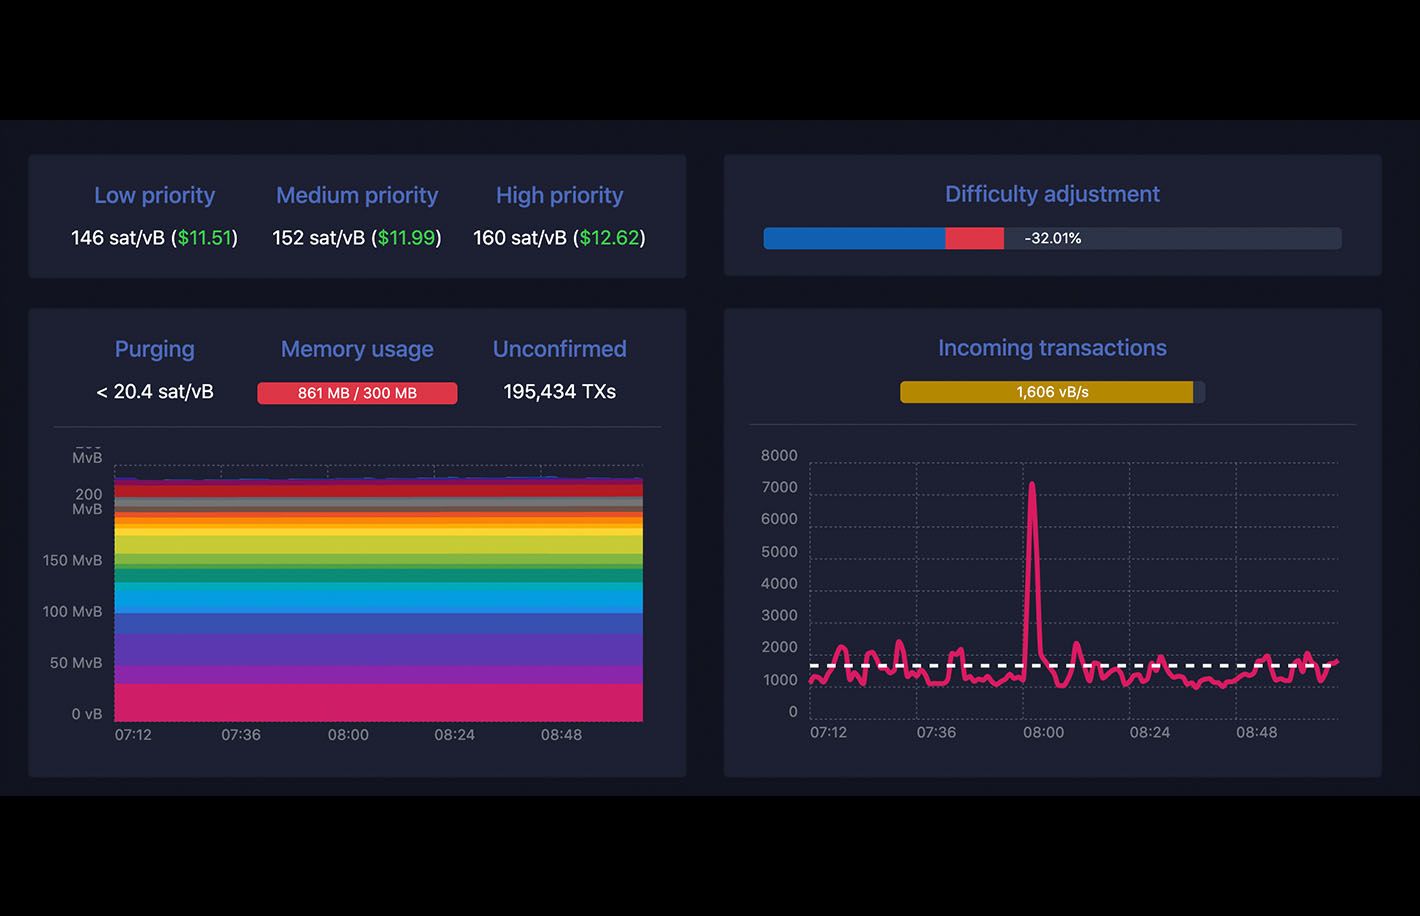Click the red segment of difficulty bar
Viewport: 1420px width, 916px height.
click(x=974, y=238)
